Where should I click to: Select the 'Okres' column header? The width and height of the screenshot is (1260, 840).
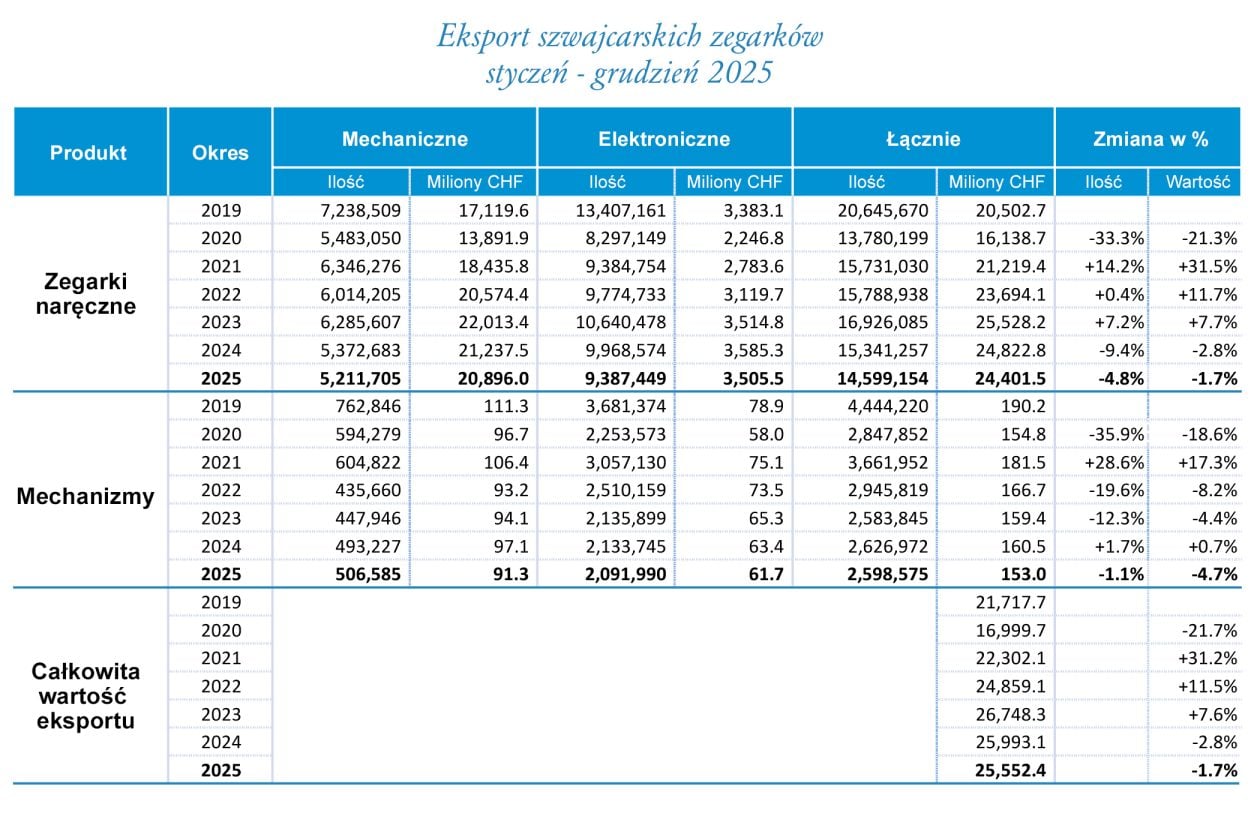pyautogui.click(x=220, y=153)
